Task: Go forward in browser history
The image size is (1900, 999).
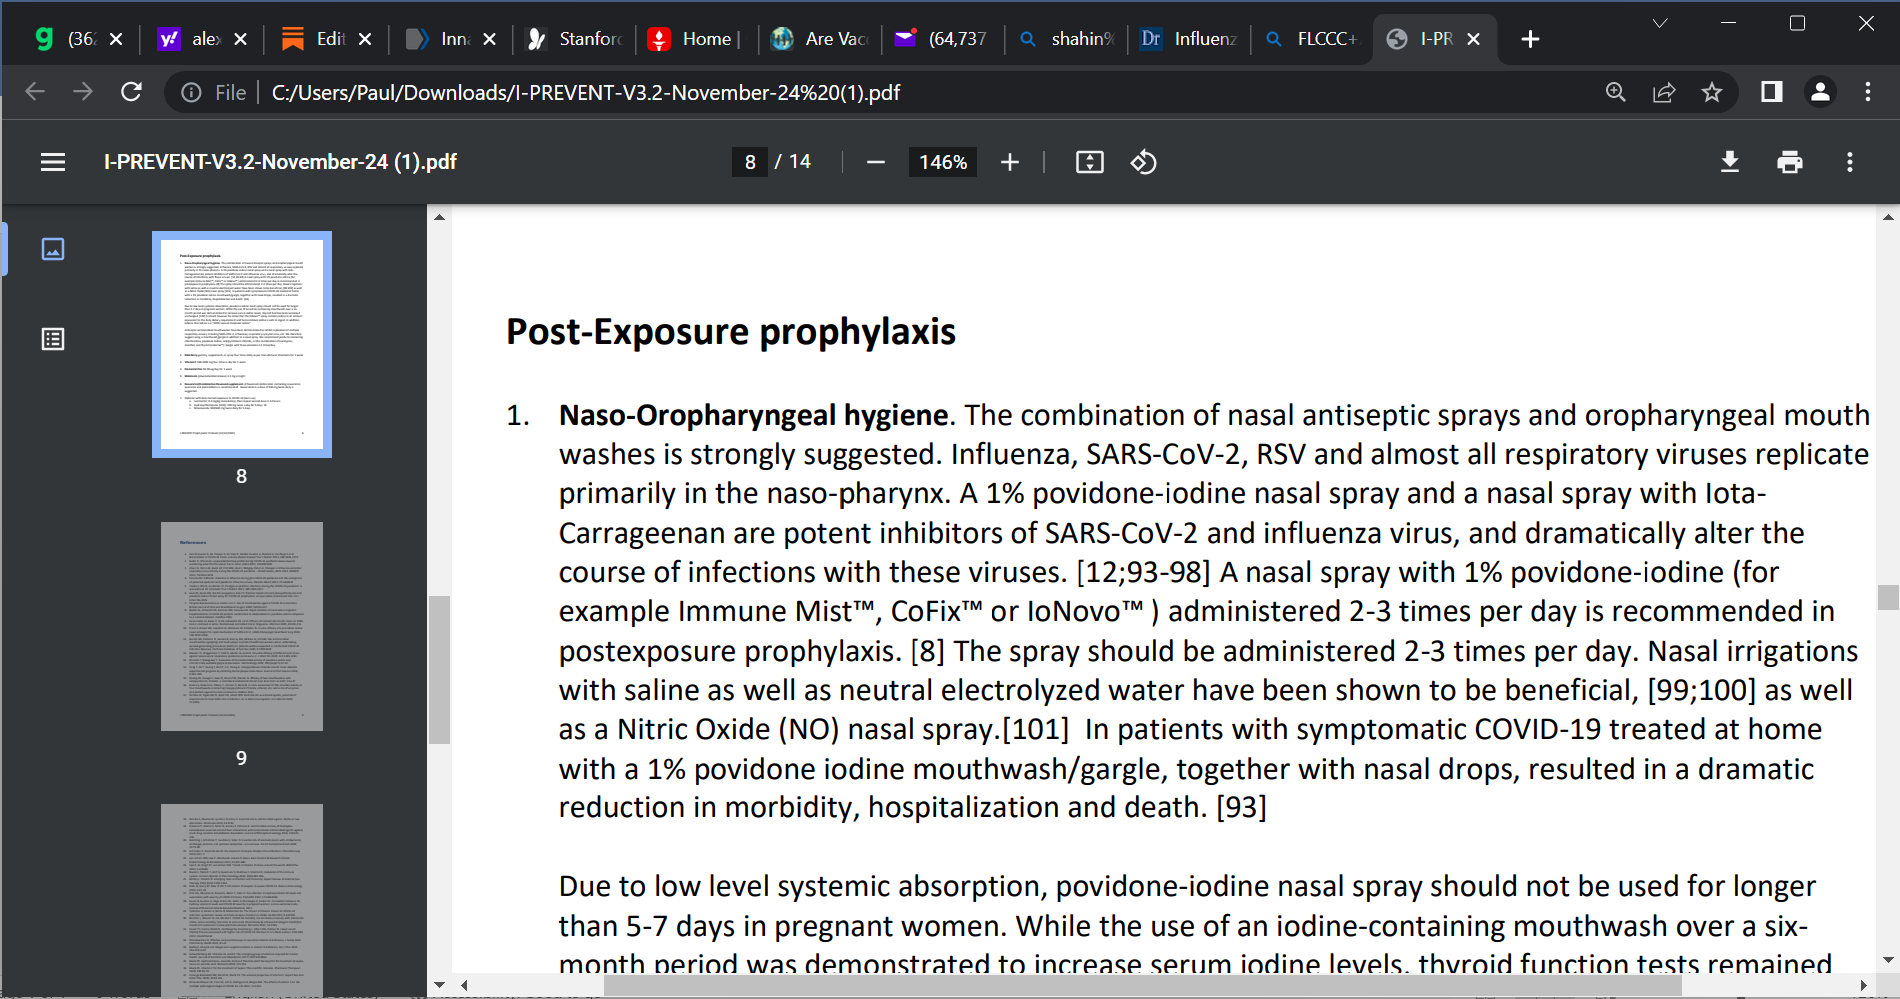Action: click(83, 92)
